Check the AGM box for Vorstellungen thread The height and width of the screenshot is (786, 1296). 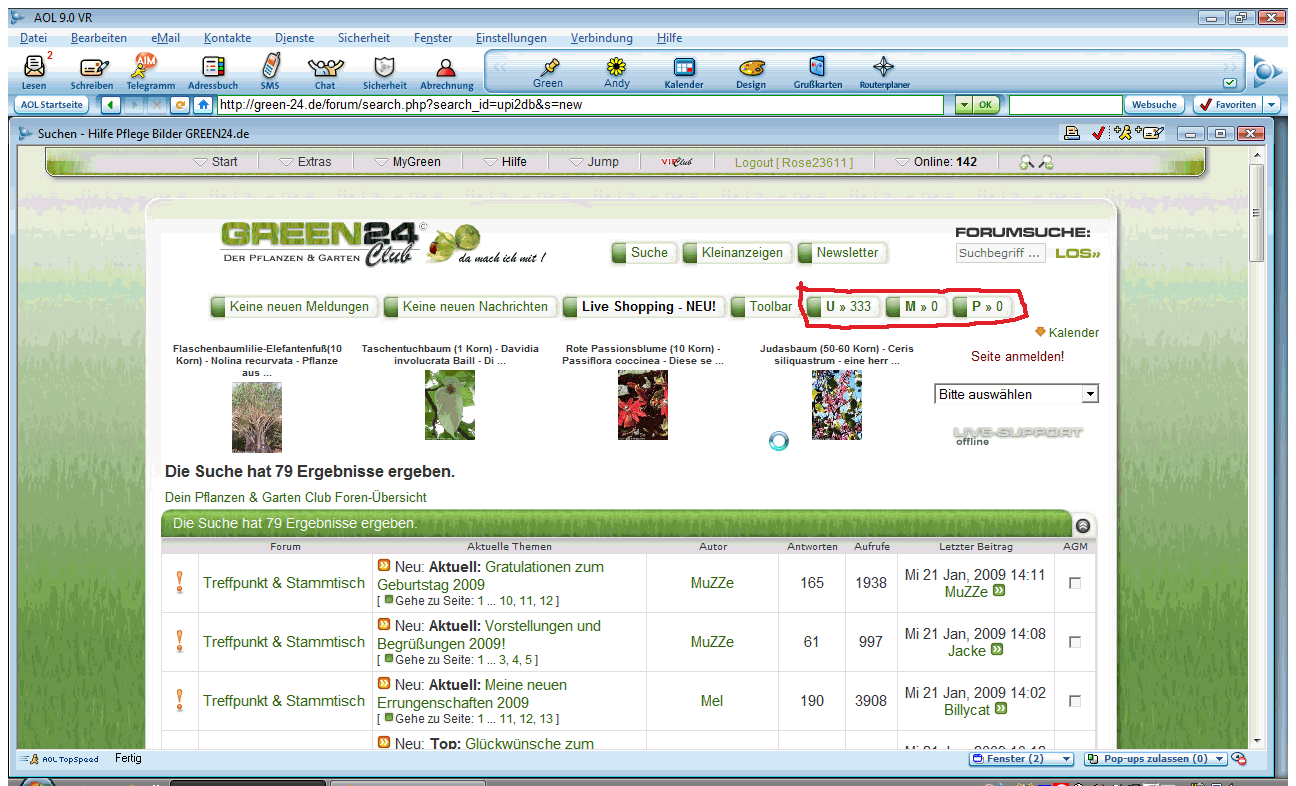click(1075, 642)
